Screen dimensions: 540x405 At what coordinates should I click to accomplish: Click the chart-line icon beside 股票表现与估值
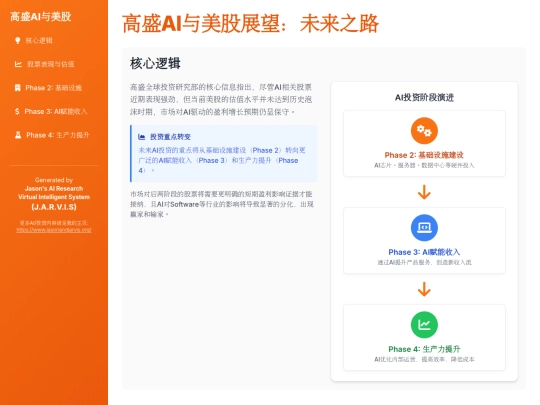[18, 64]
